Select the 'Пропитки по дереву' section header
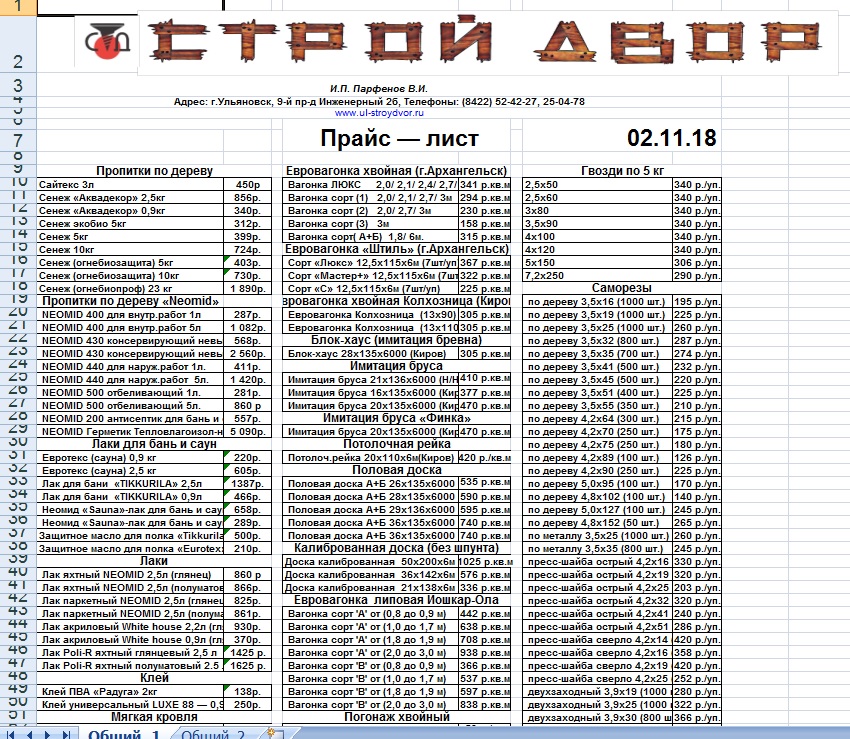This screenshot has height=739, width=850. (x=154, y=171)
